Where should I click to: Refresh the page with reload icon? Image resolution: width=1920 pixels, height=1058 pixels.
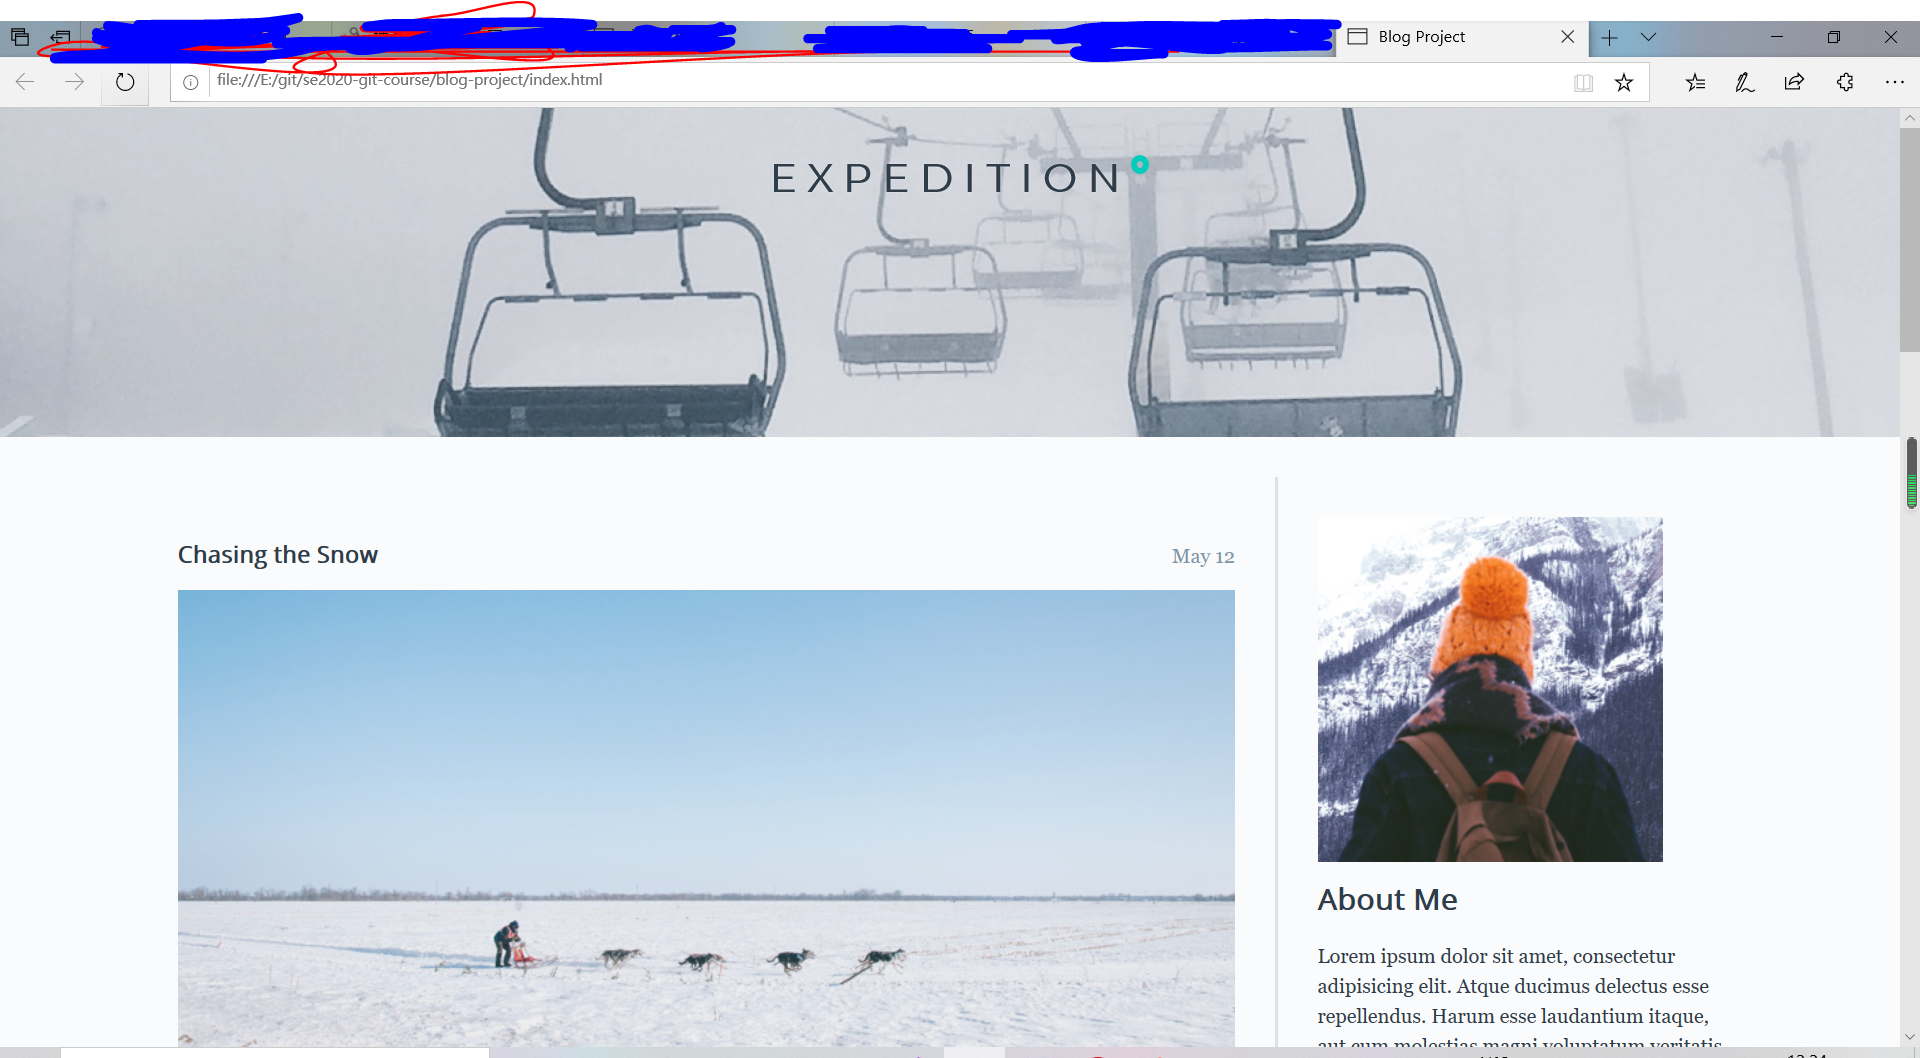pyautogui.click(x=125, y=82)
